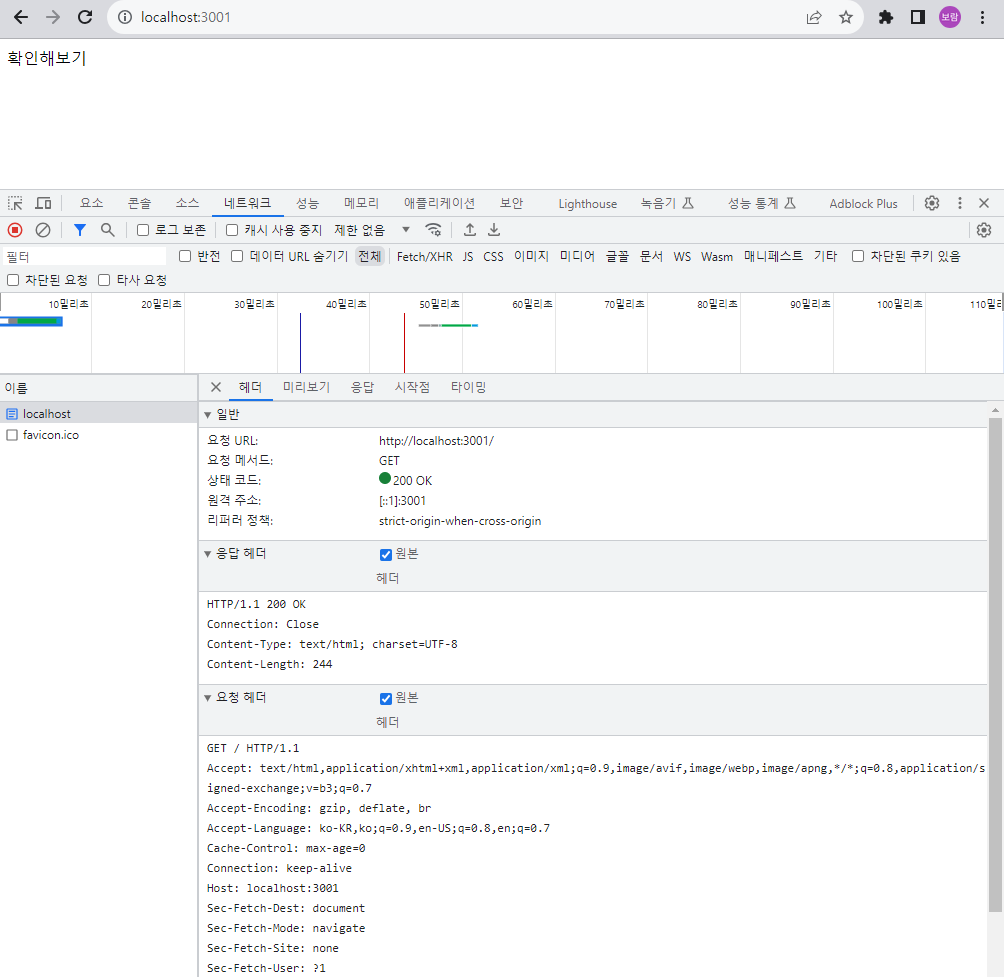Activate the inspect element picker icon
This screenshot has width=1004, height=977.
[15, 204]
